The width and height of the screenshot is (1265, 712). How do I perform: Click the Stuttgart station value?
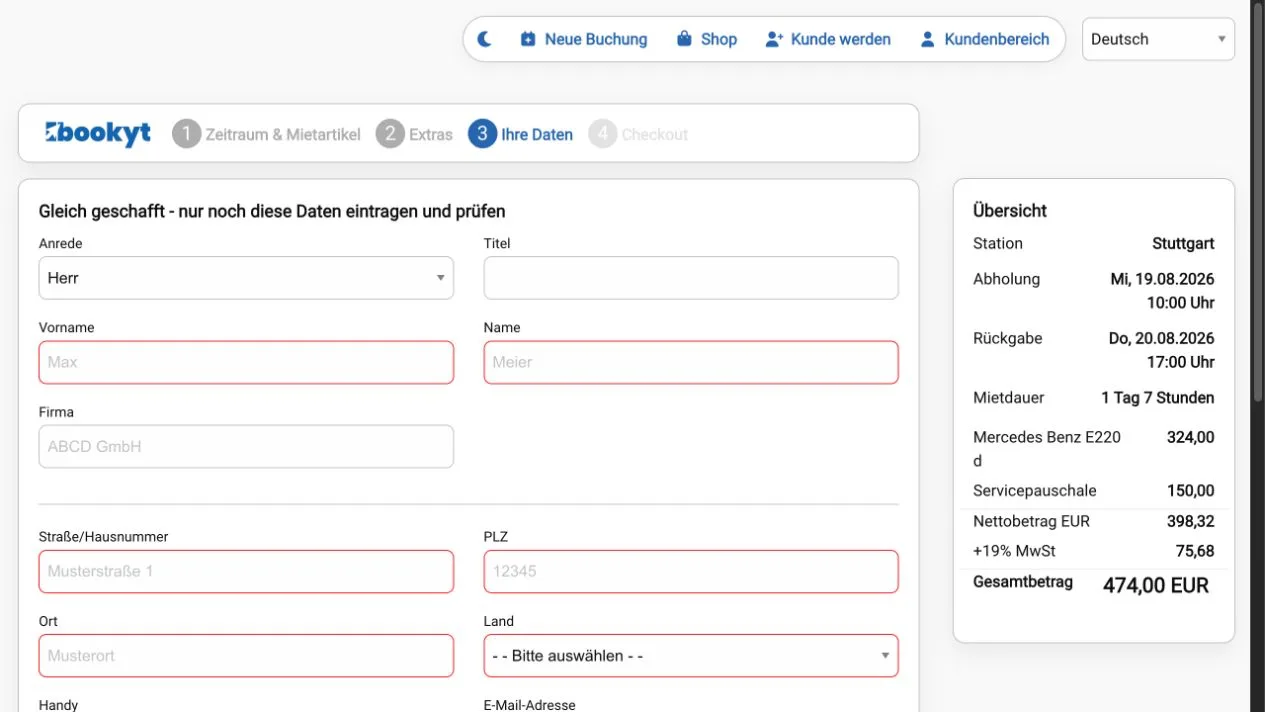pos(1183,243)
